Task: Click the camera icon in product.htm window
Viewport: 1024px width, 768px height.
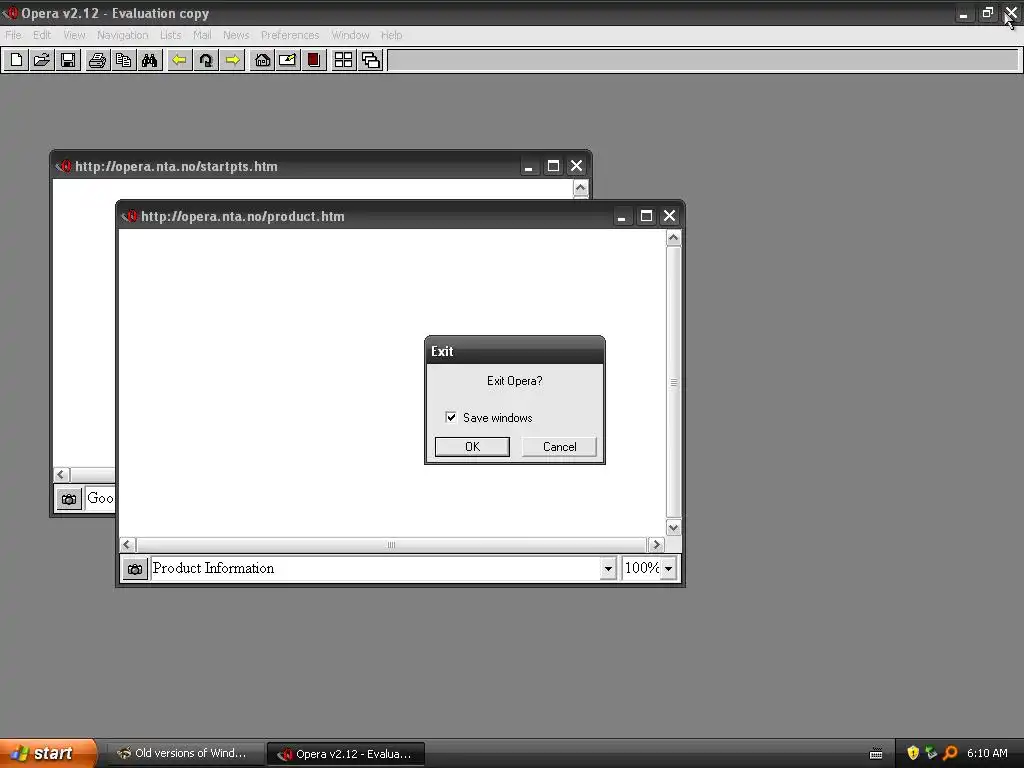Action: point(135,569)
